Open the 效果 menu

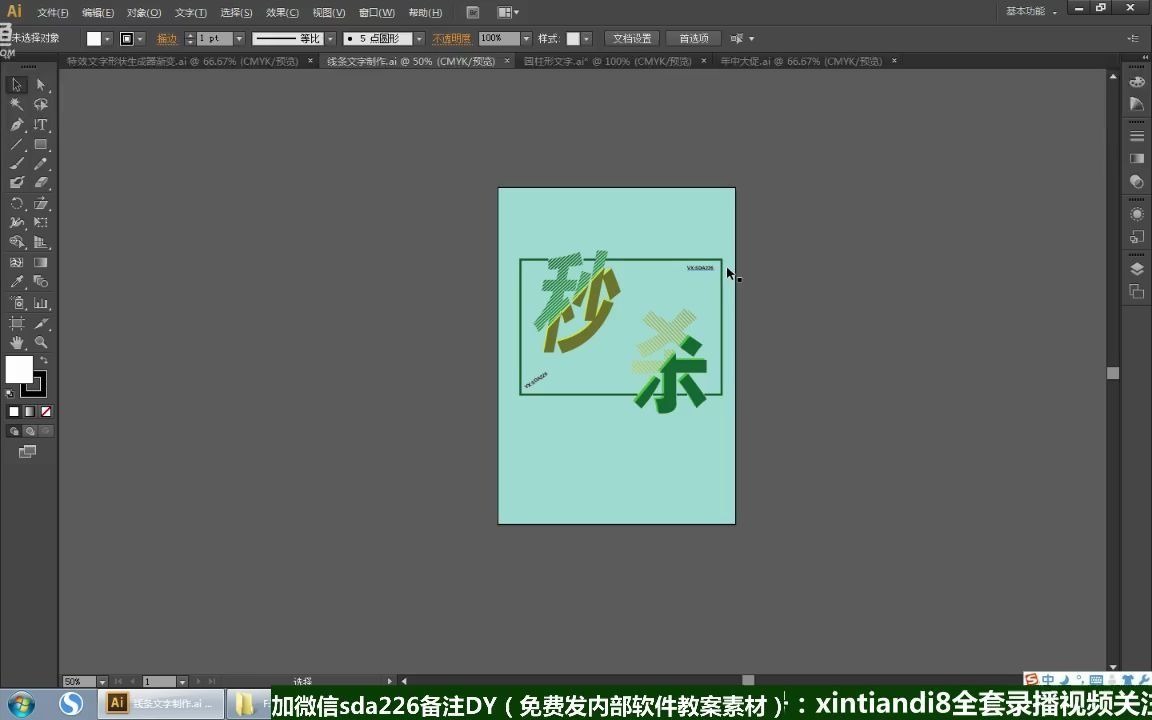tap(283, 12)
